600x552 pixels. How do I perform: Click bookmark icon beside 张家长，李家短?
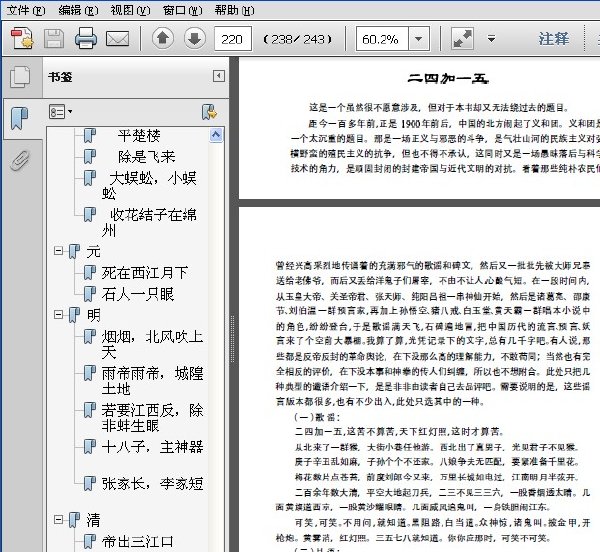pos(90,483)
